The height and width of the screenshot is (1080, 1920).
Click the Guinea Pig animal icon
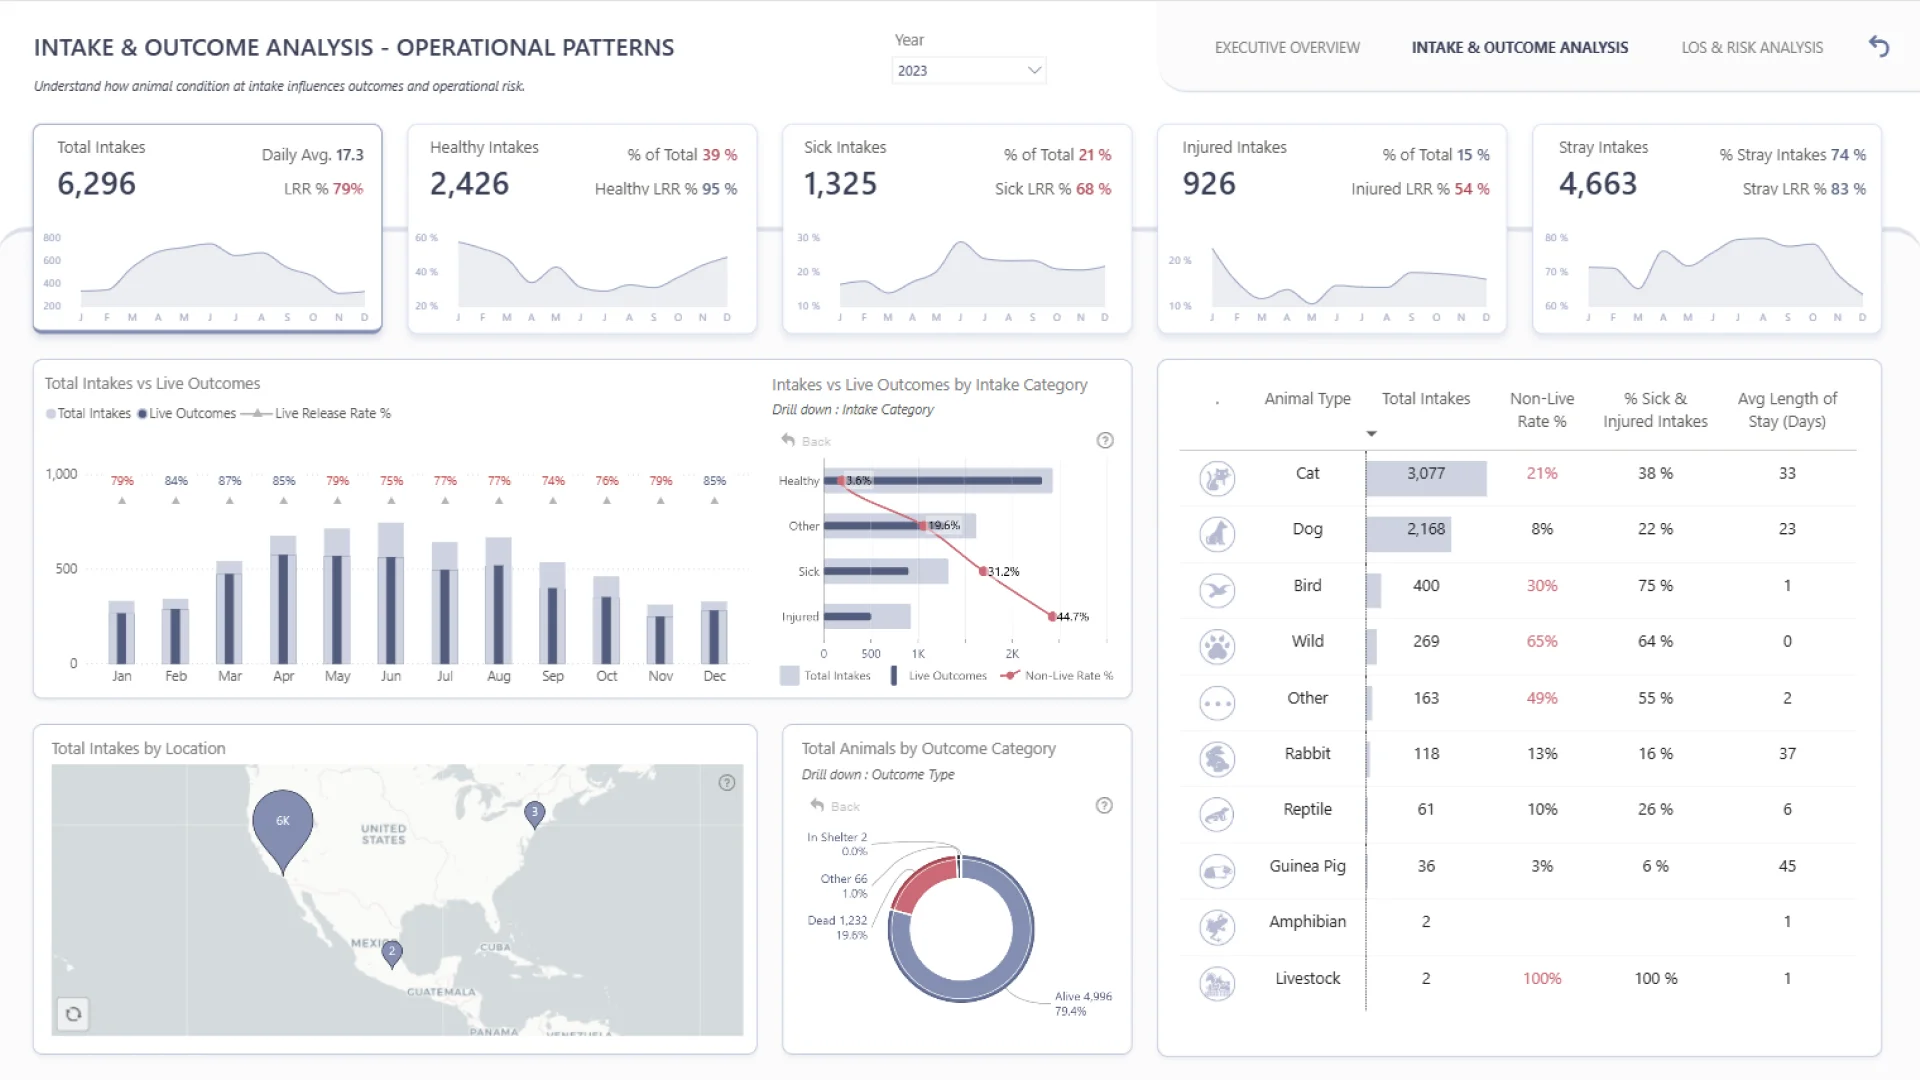[x=1217, y=871]
